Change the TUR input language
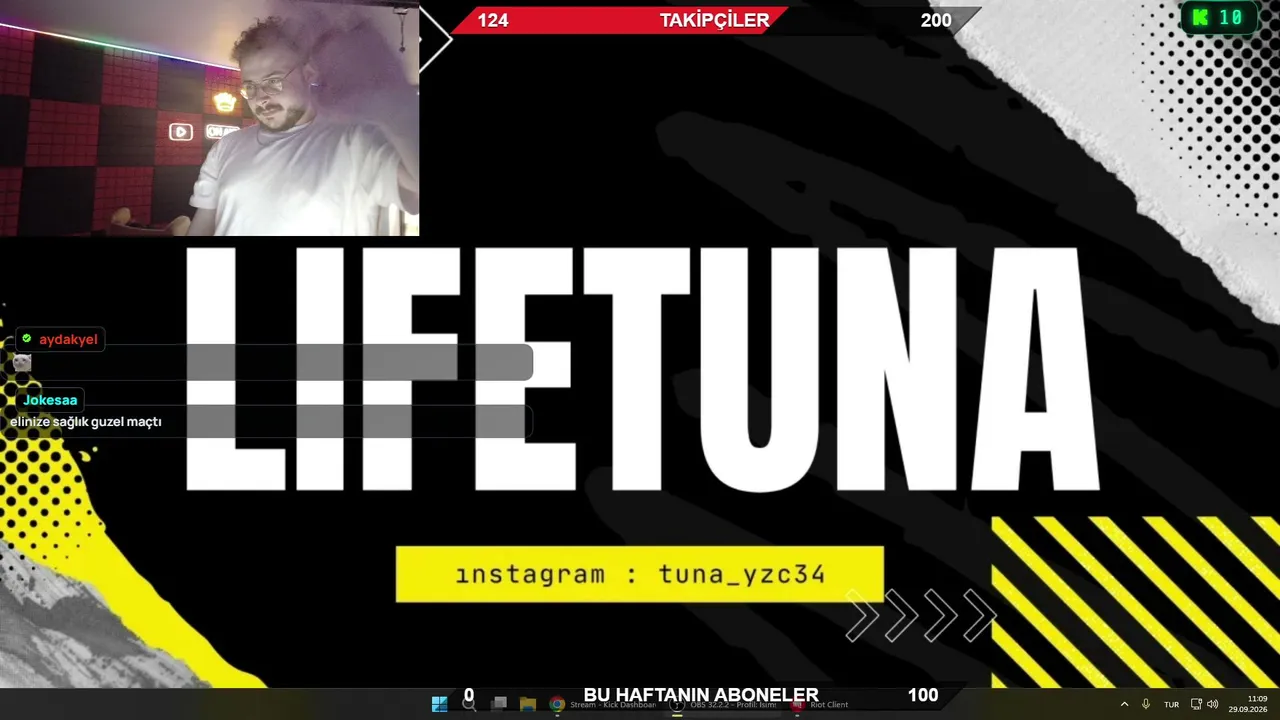 pos(1171,704)
